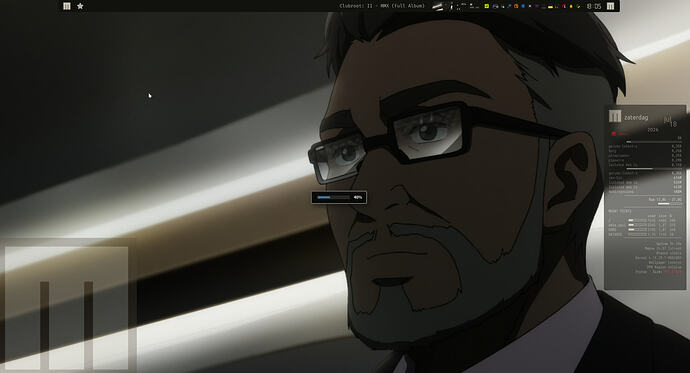Click the Manjaro logo beside the clock
The height and width of the screenshot is (373, 690).
(x=610, y=6)
